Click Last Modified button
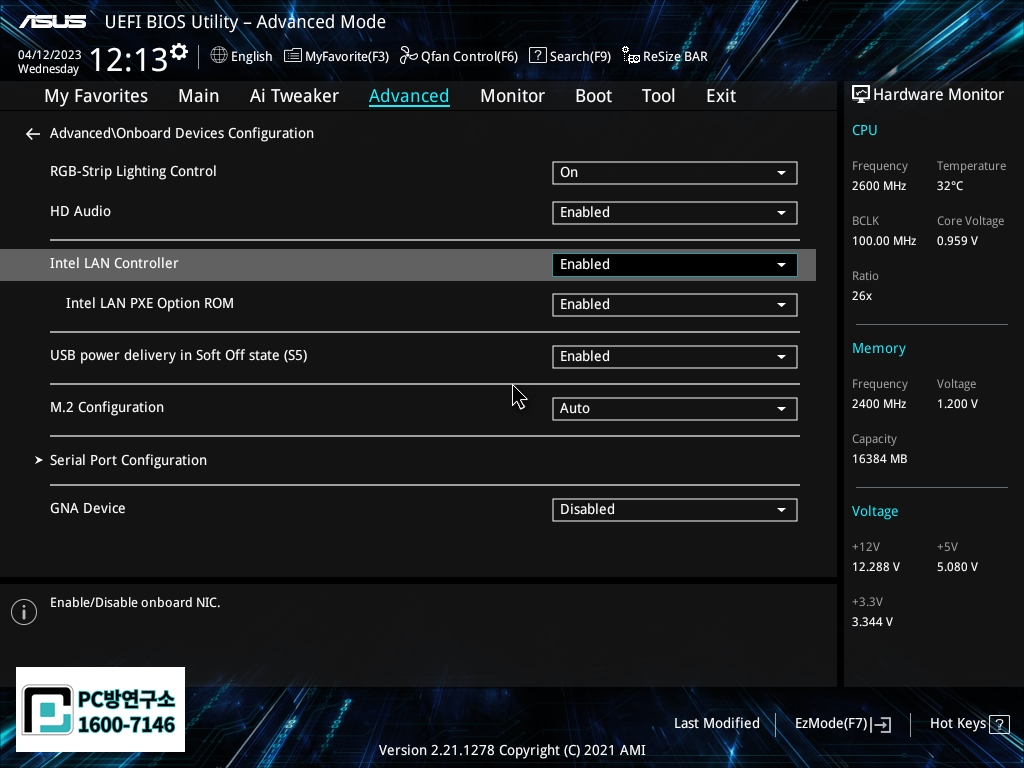This screenshot has width=1024, height=768. (716, 723)
